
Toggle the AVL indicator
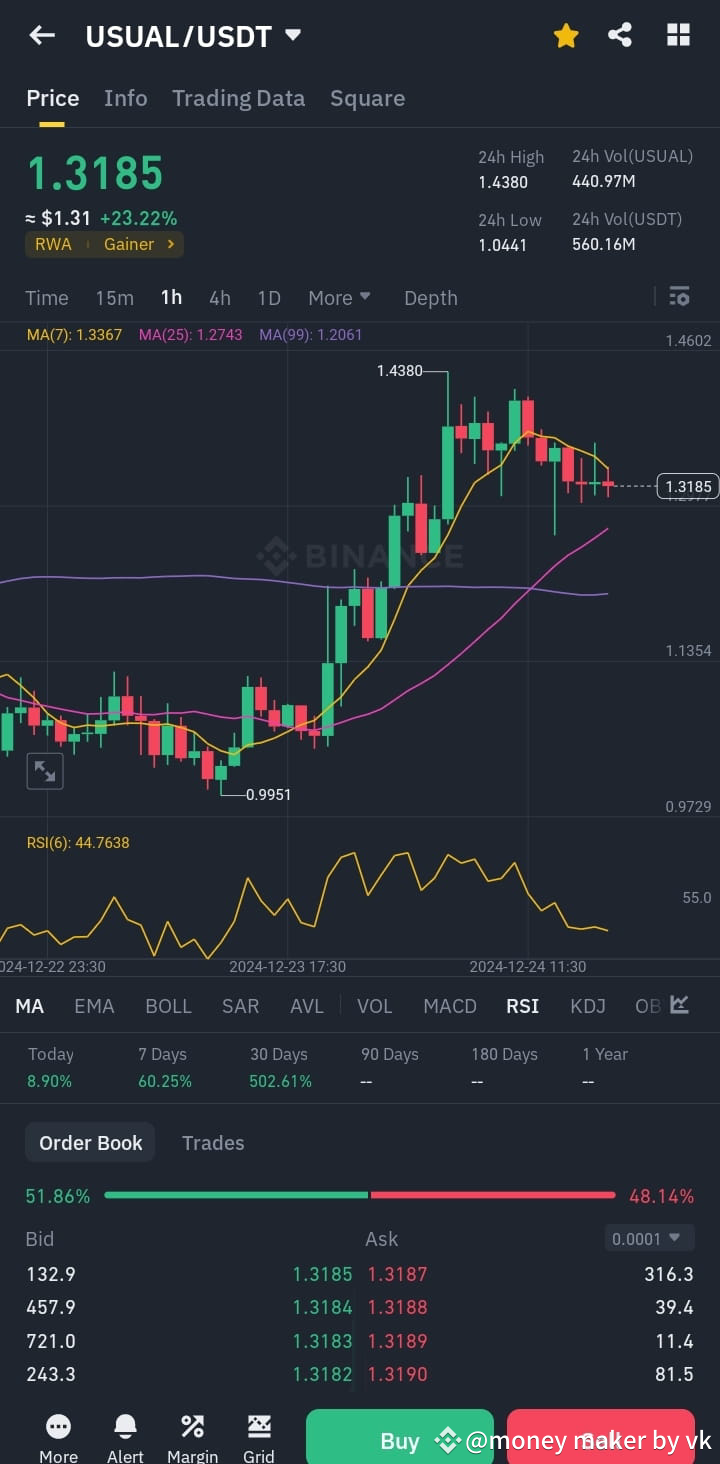click(307, 1006)
